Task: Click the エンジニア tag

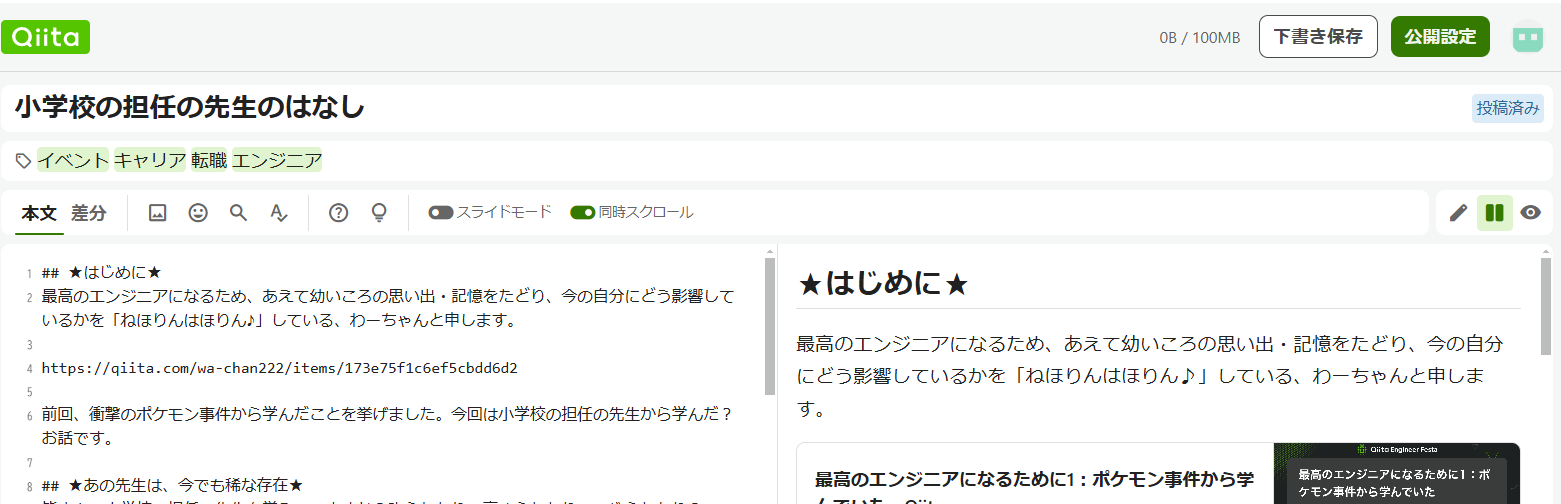Action: pos(277,160)
